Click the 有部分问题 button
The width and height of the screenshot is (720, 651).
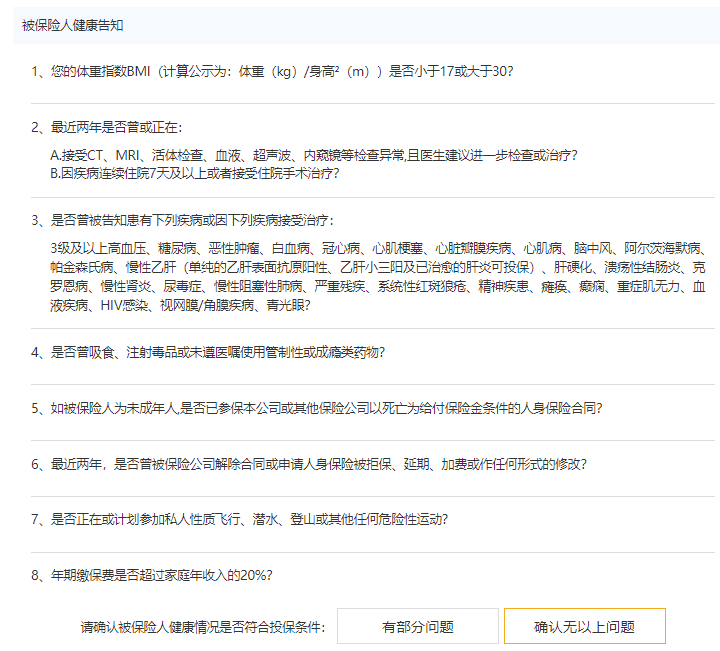coord(417,627)
